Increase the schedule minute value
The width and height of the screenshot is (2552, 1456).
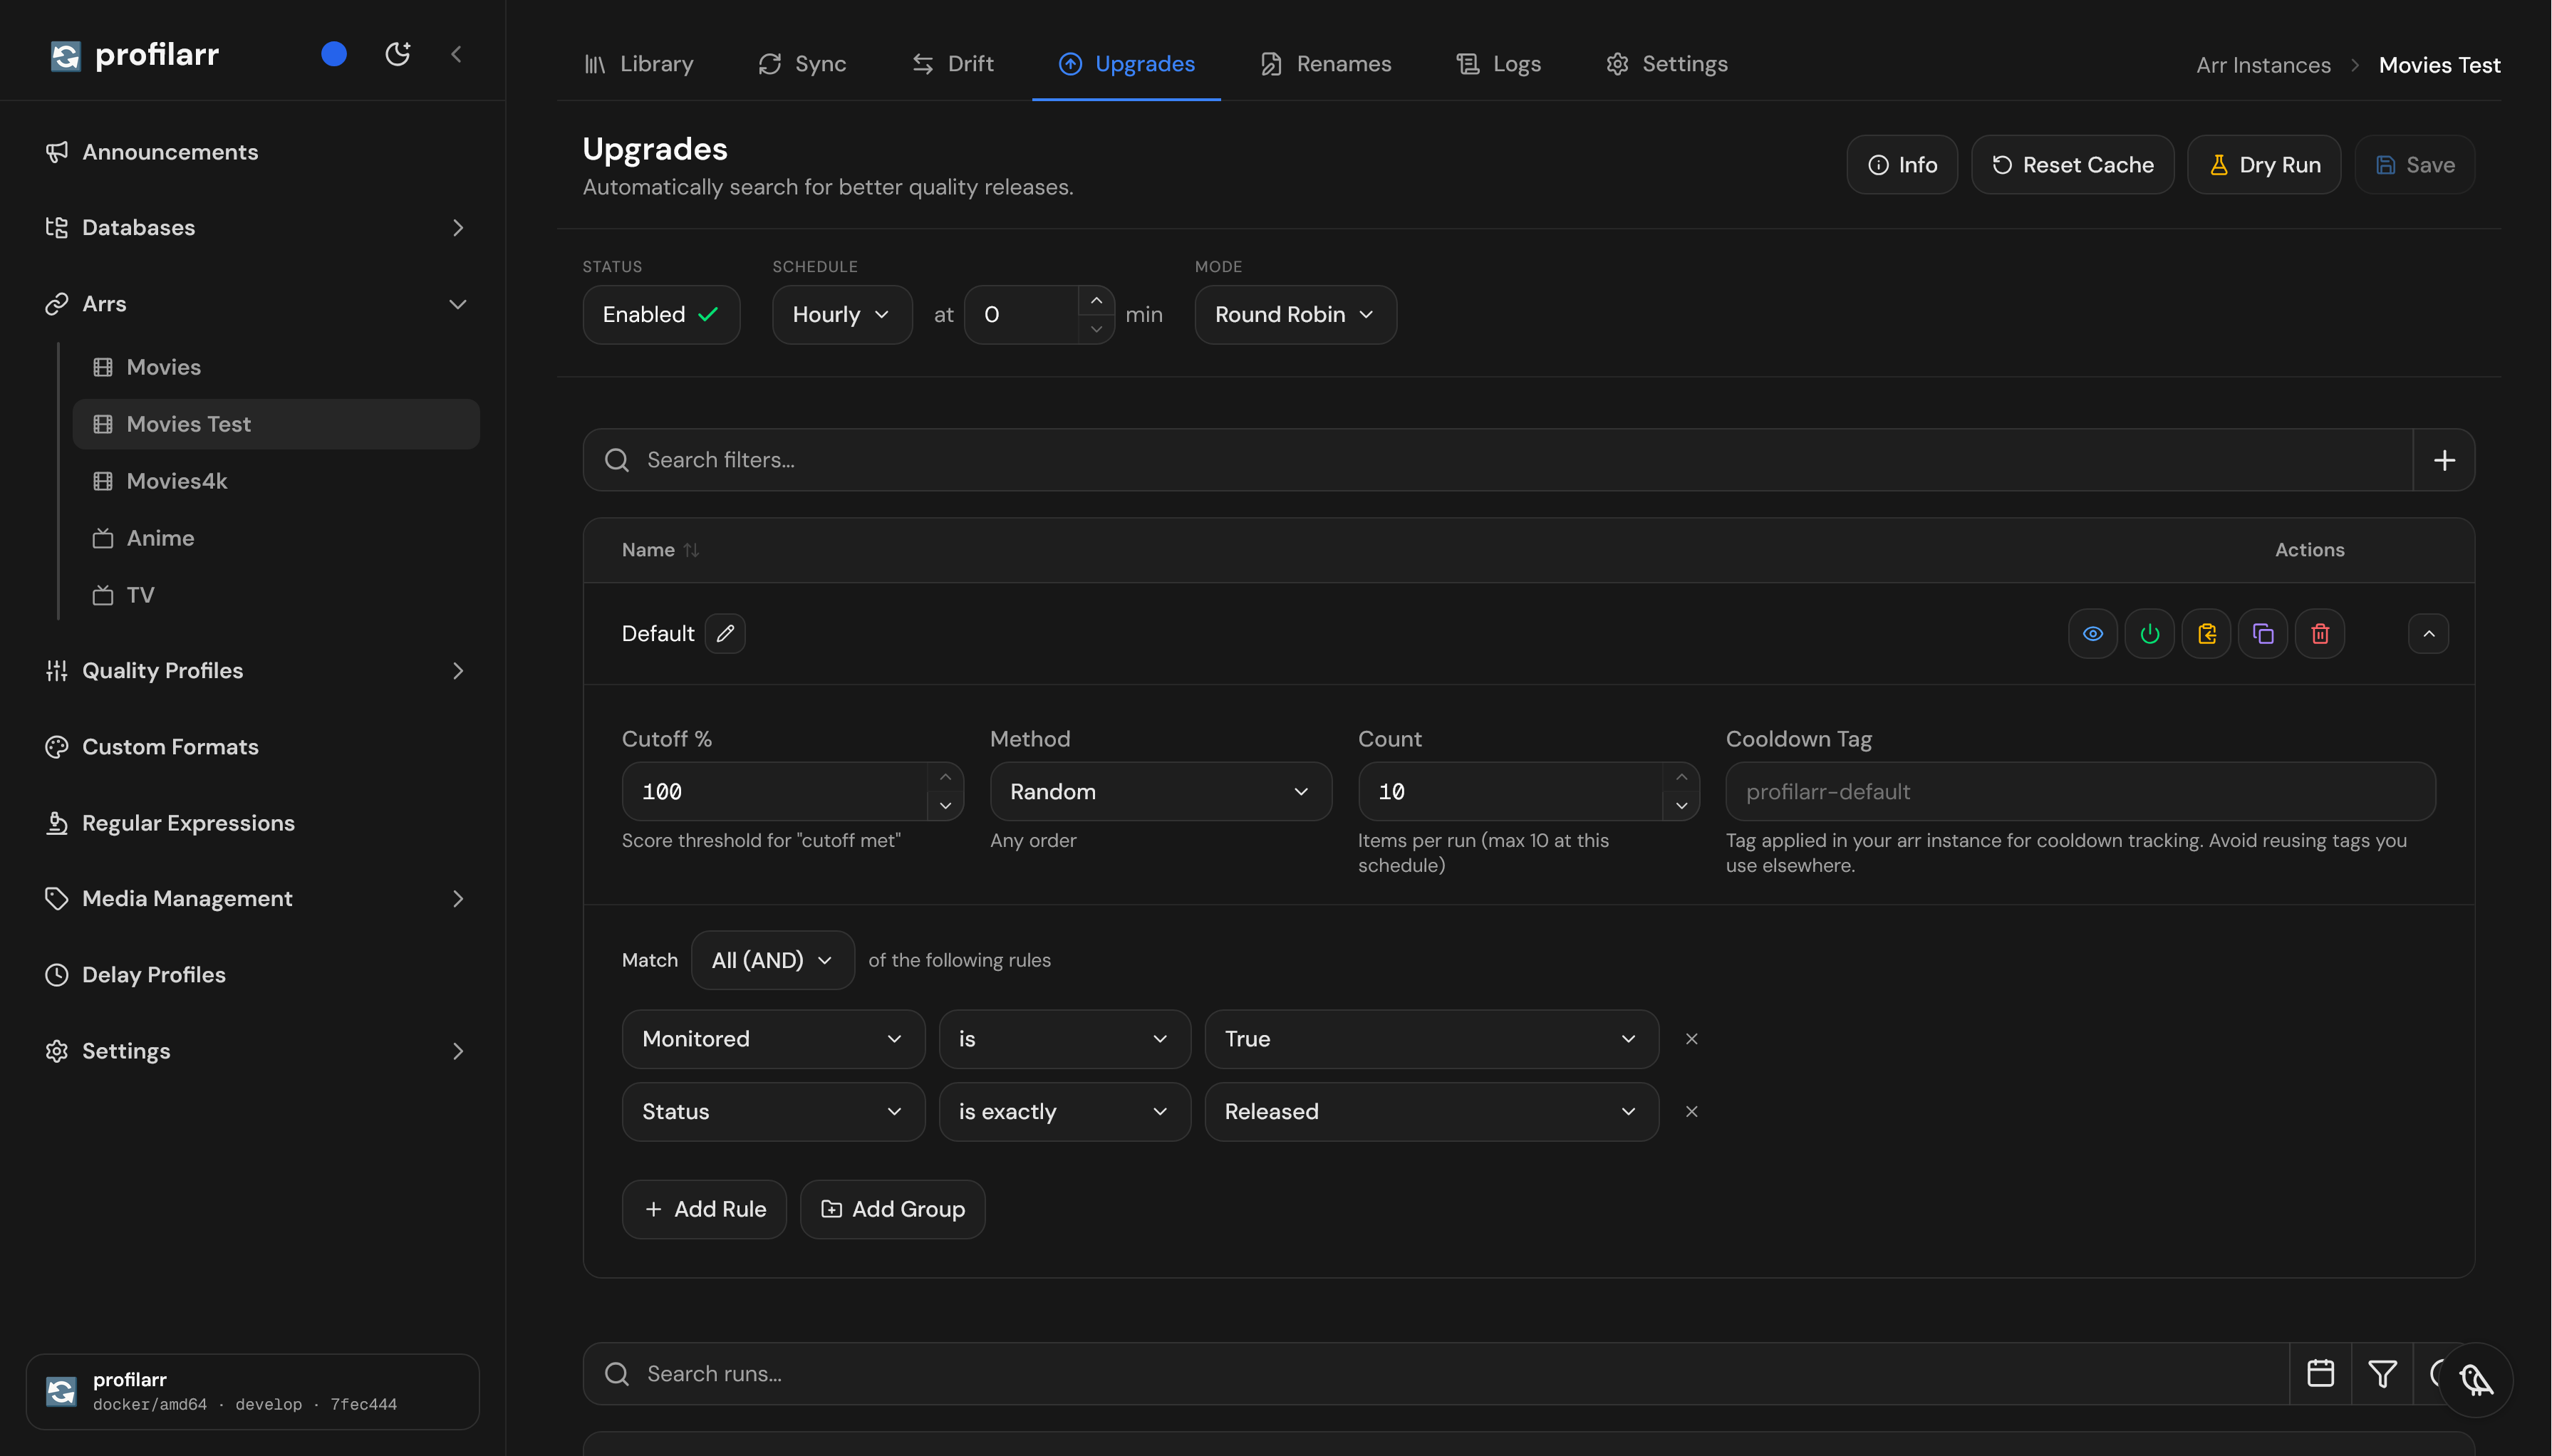(1096, 301)
